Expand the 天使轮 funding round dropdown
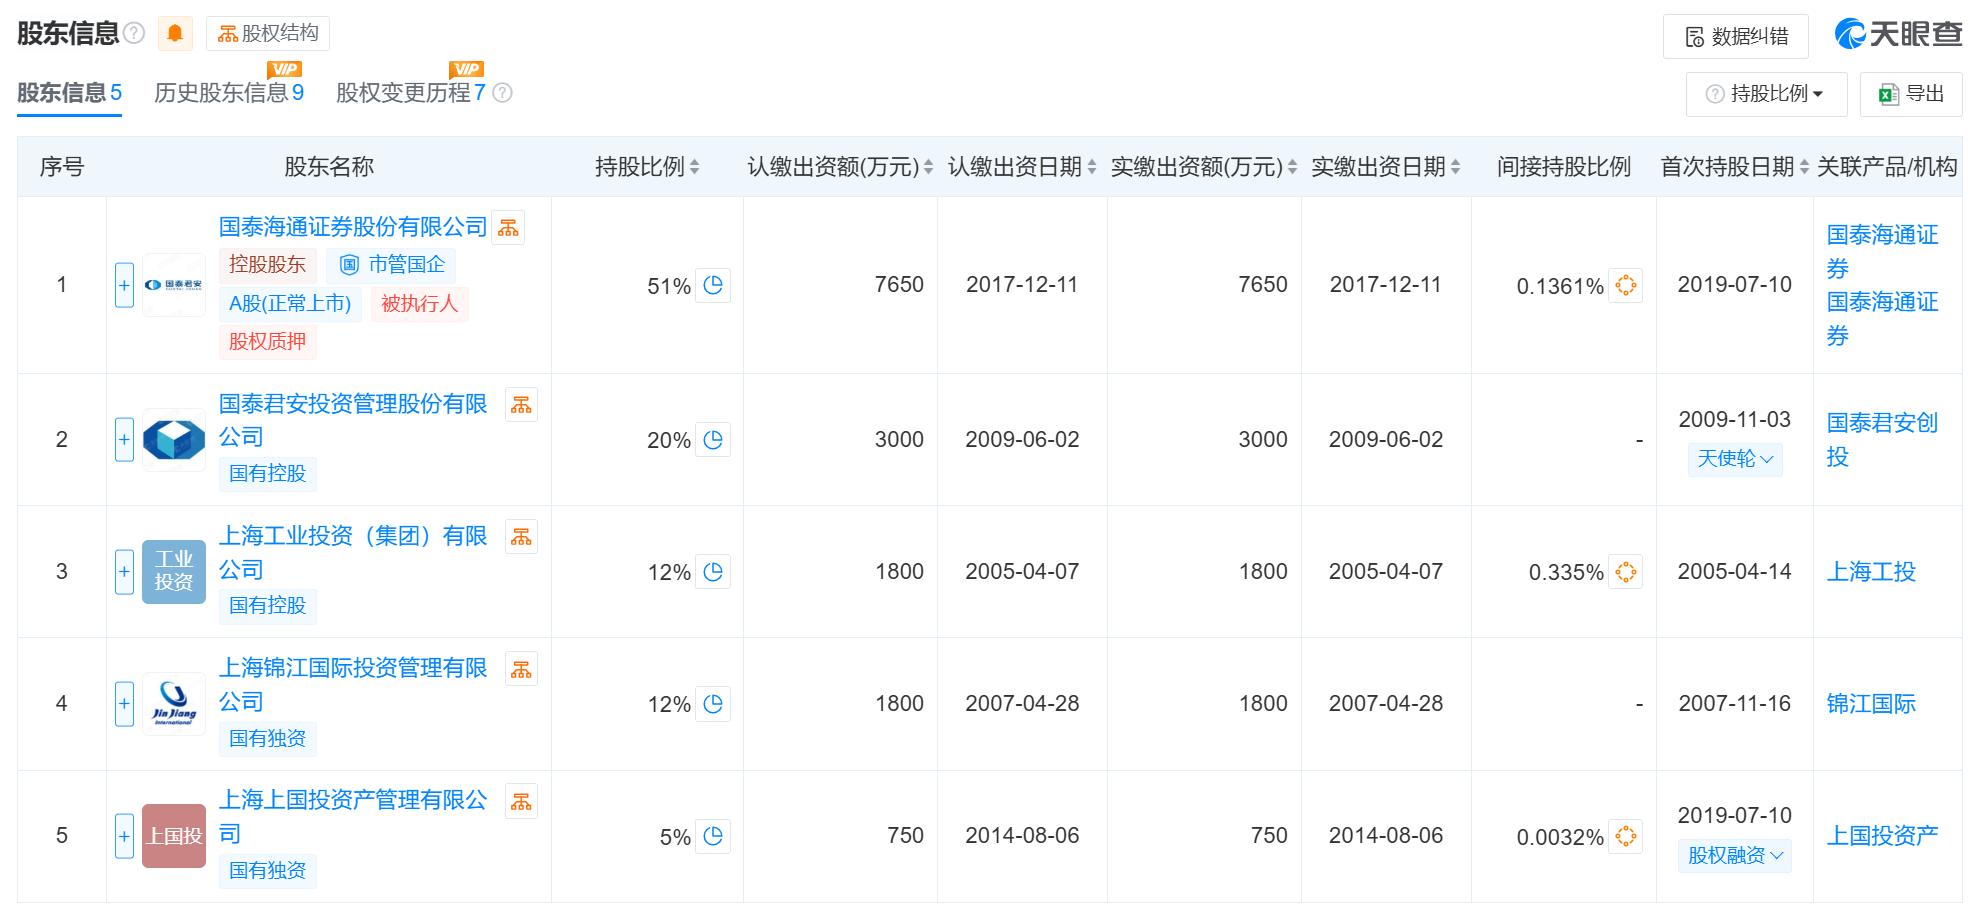The width and height of the screenshot is (1972, 908). tap(1735, 459)
